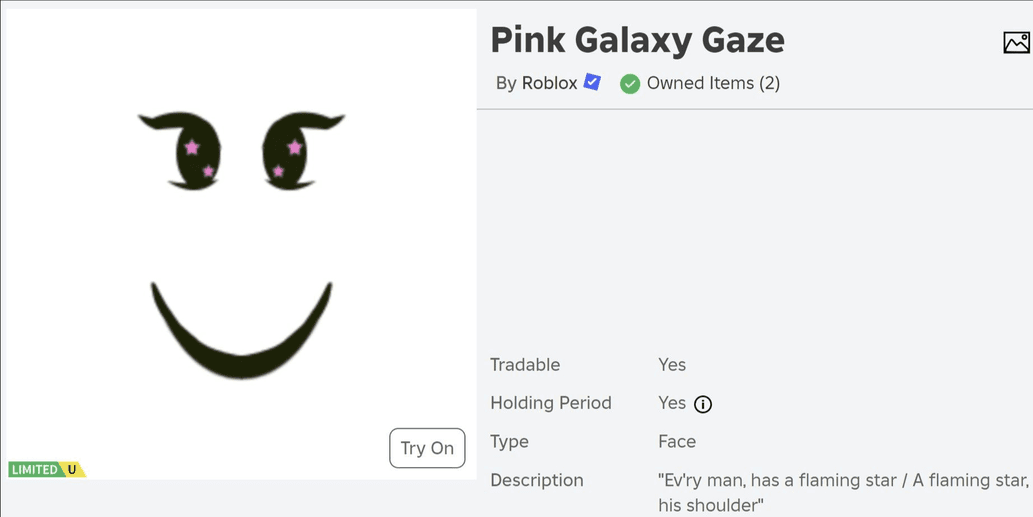Open the Roblox creator link
The width and height of the screenshot is (1033, 517).
point(549,84)
